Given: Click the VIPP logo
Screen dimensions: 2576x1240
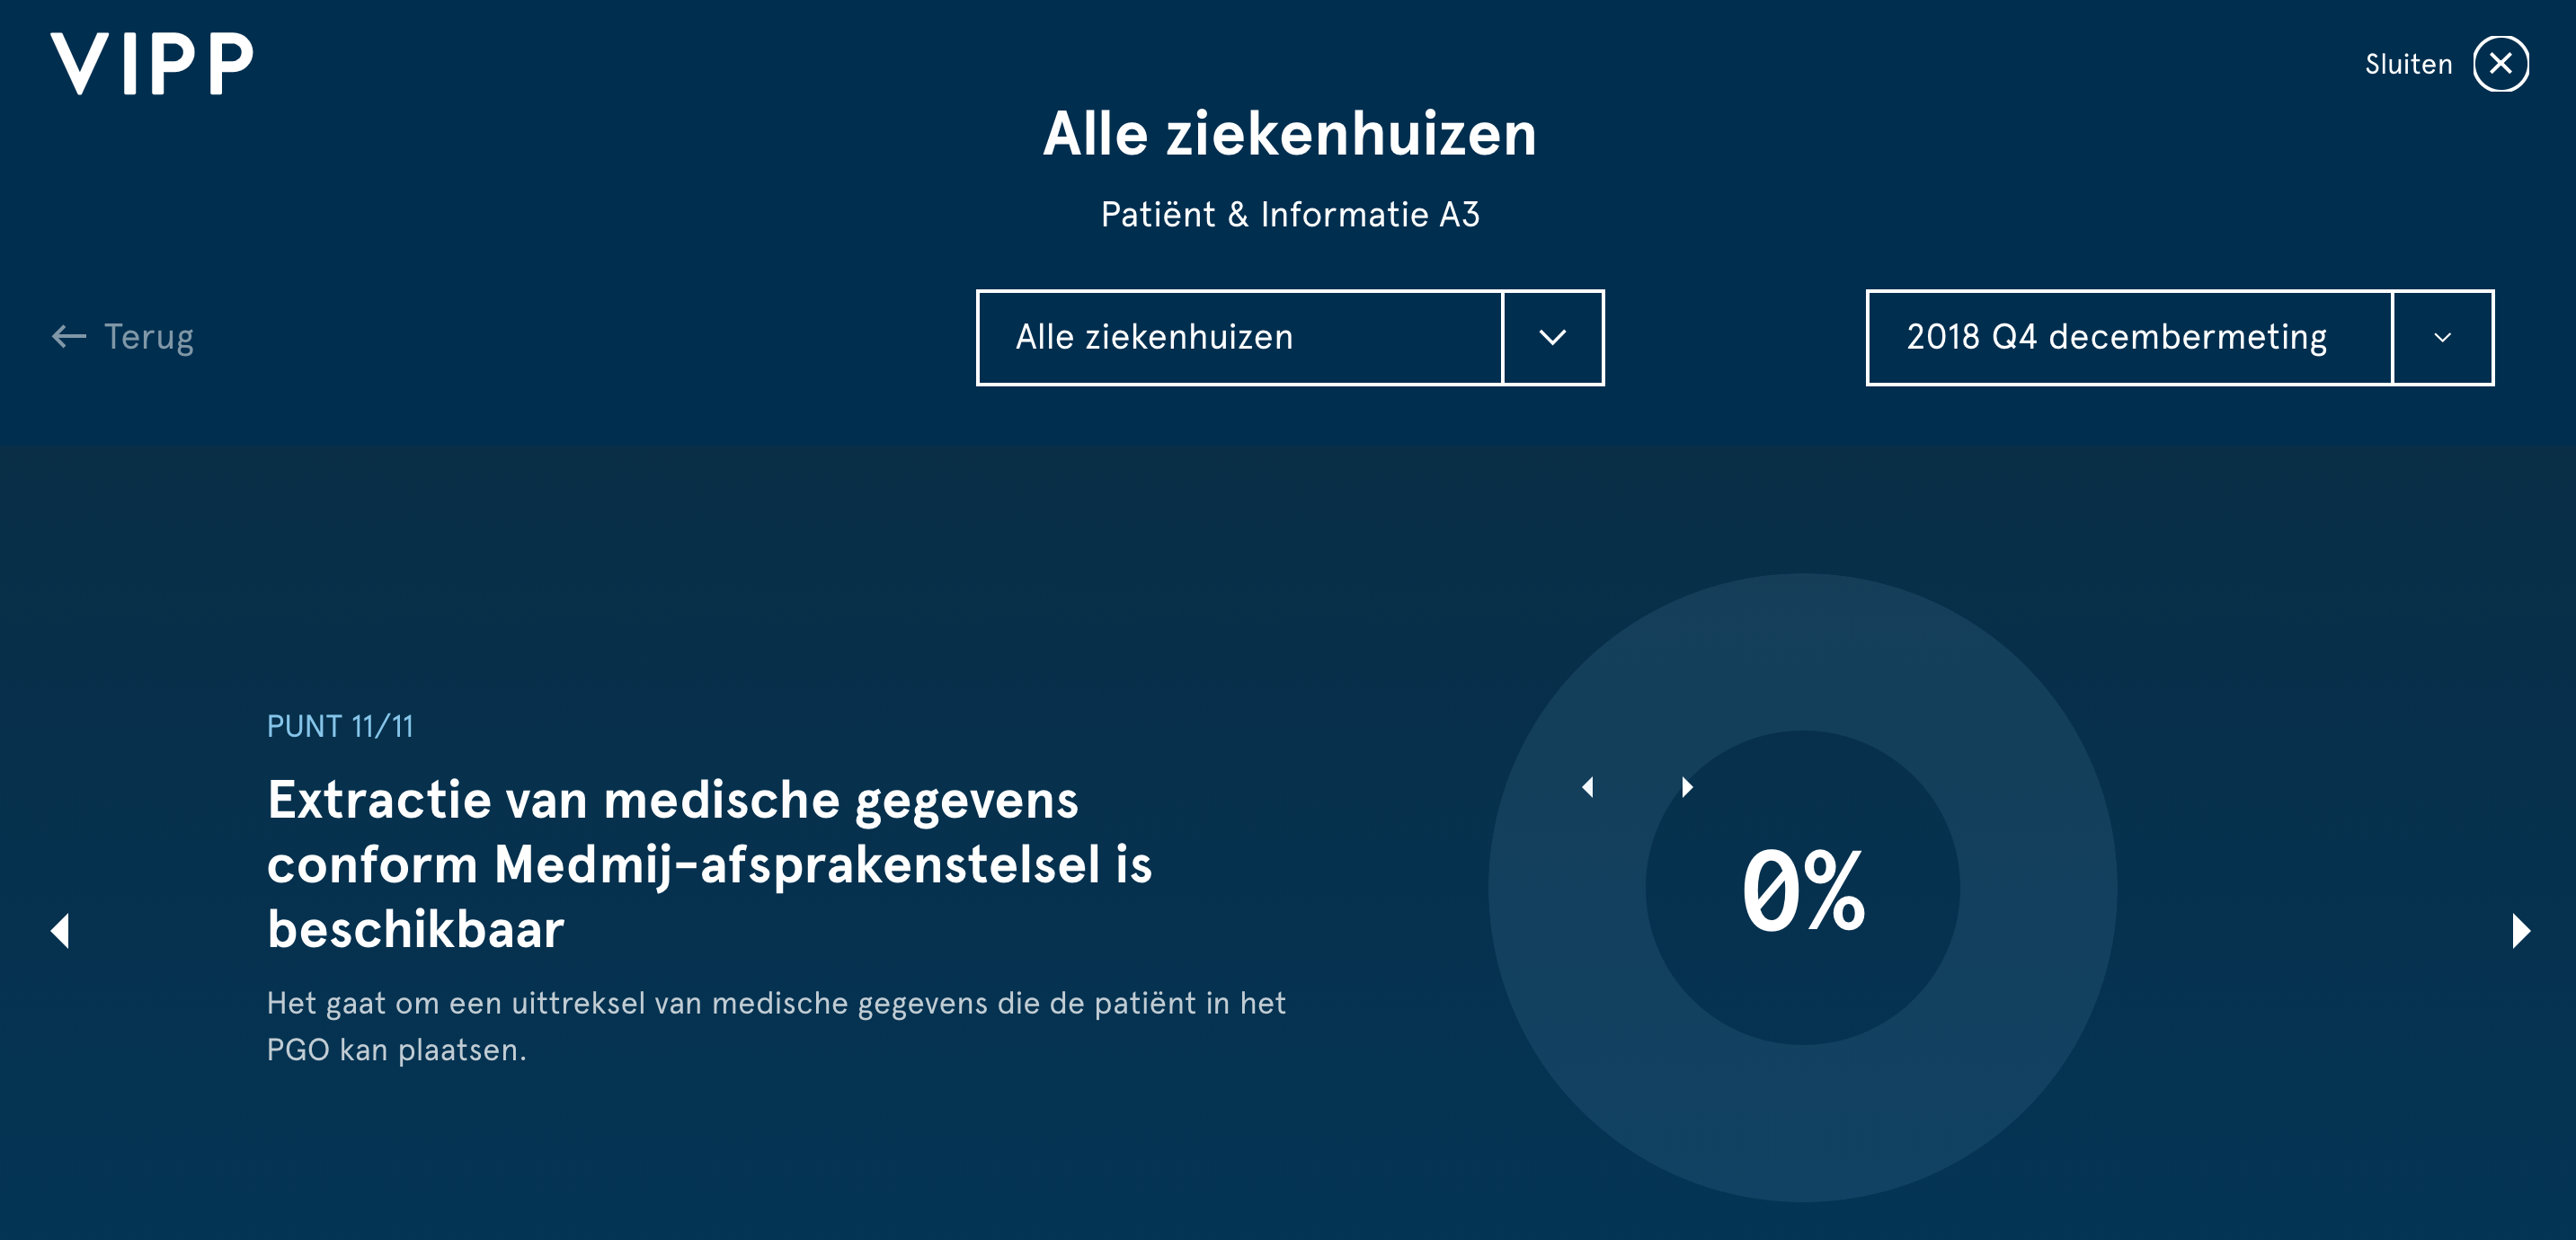Looking at the screenshot, I should [152, 64].
